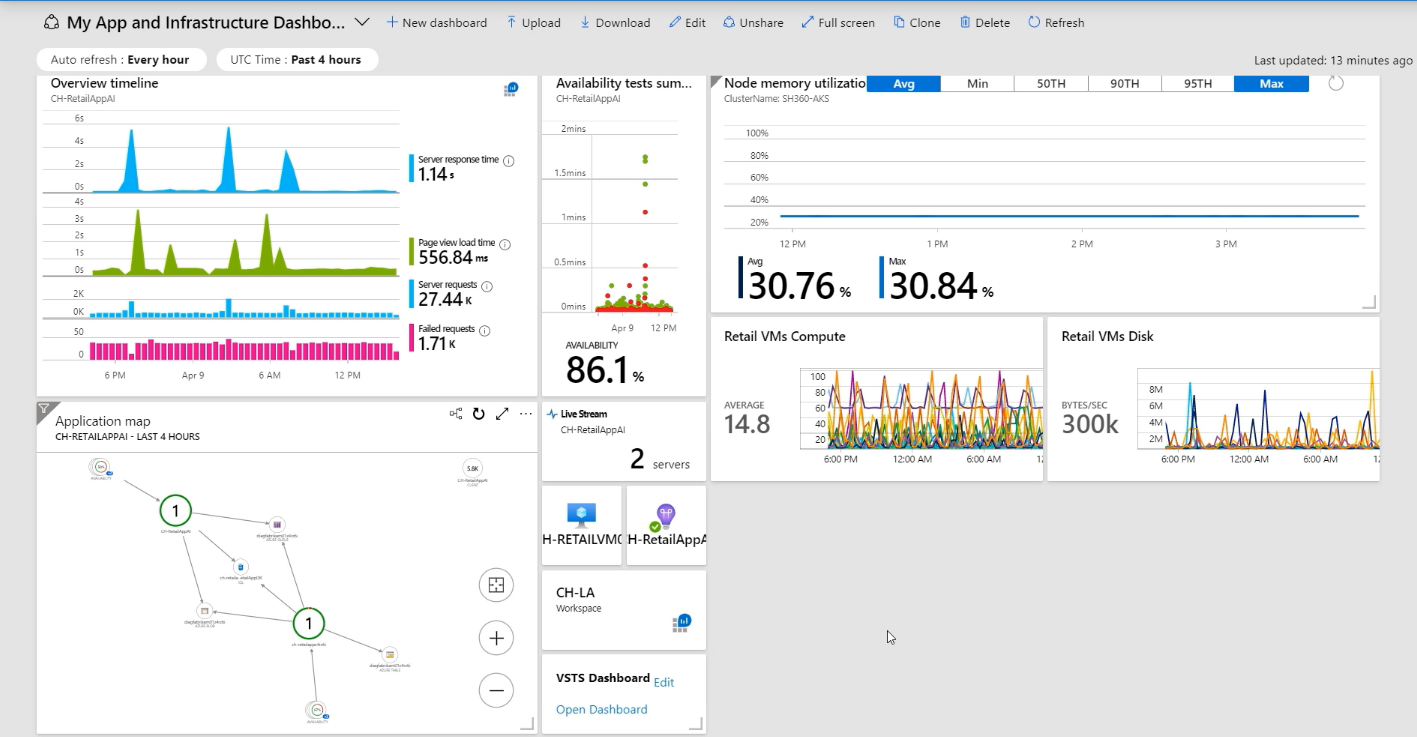Toggle Avg aggregation on node memory chart
1417x737 pixels.
pos(904,84)
